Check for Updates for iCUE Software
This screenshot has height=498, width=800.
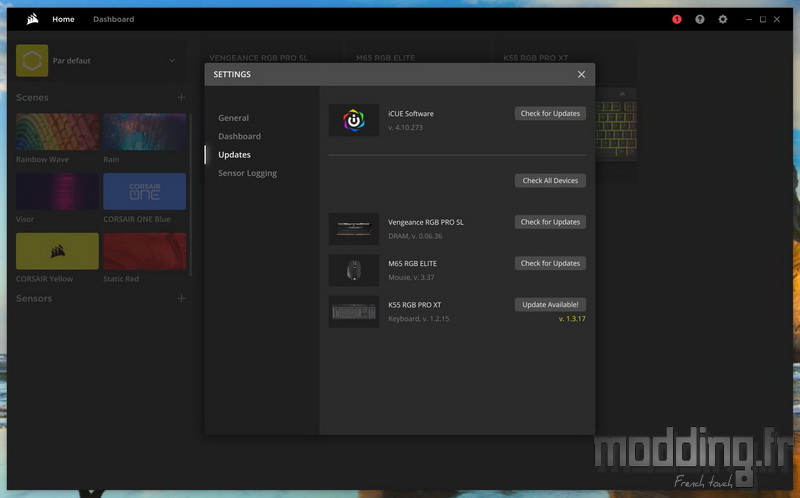point(550,113)
